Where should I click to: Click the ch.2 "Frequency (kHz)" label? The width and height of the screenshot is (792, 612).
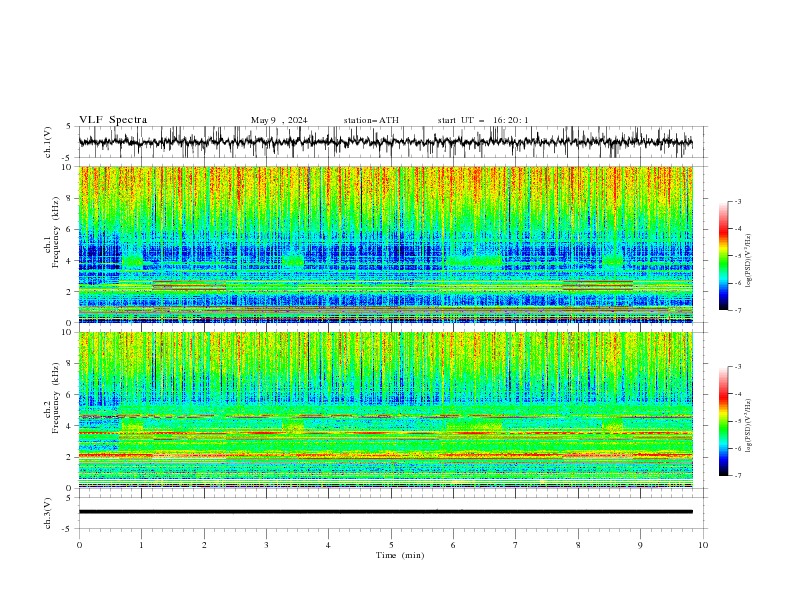[x=56, y=398]
